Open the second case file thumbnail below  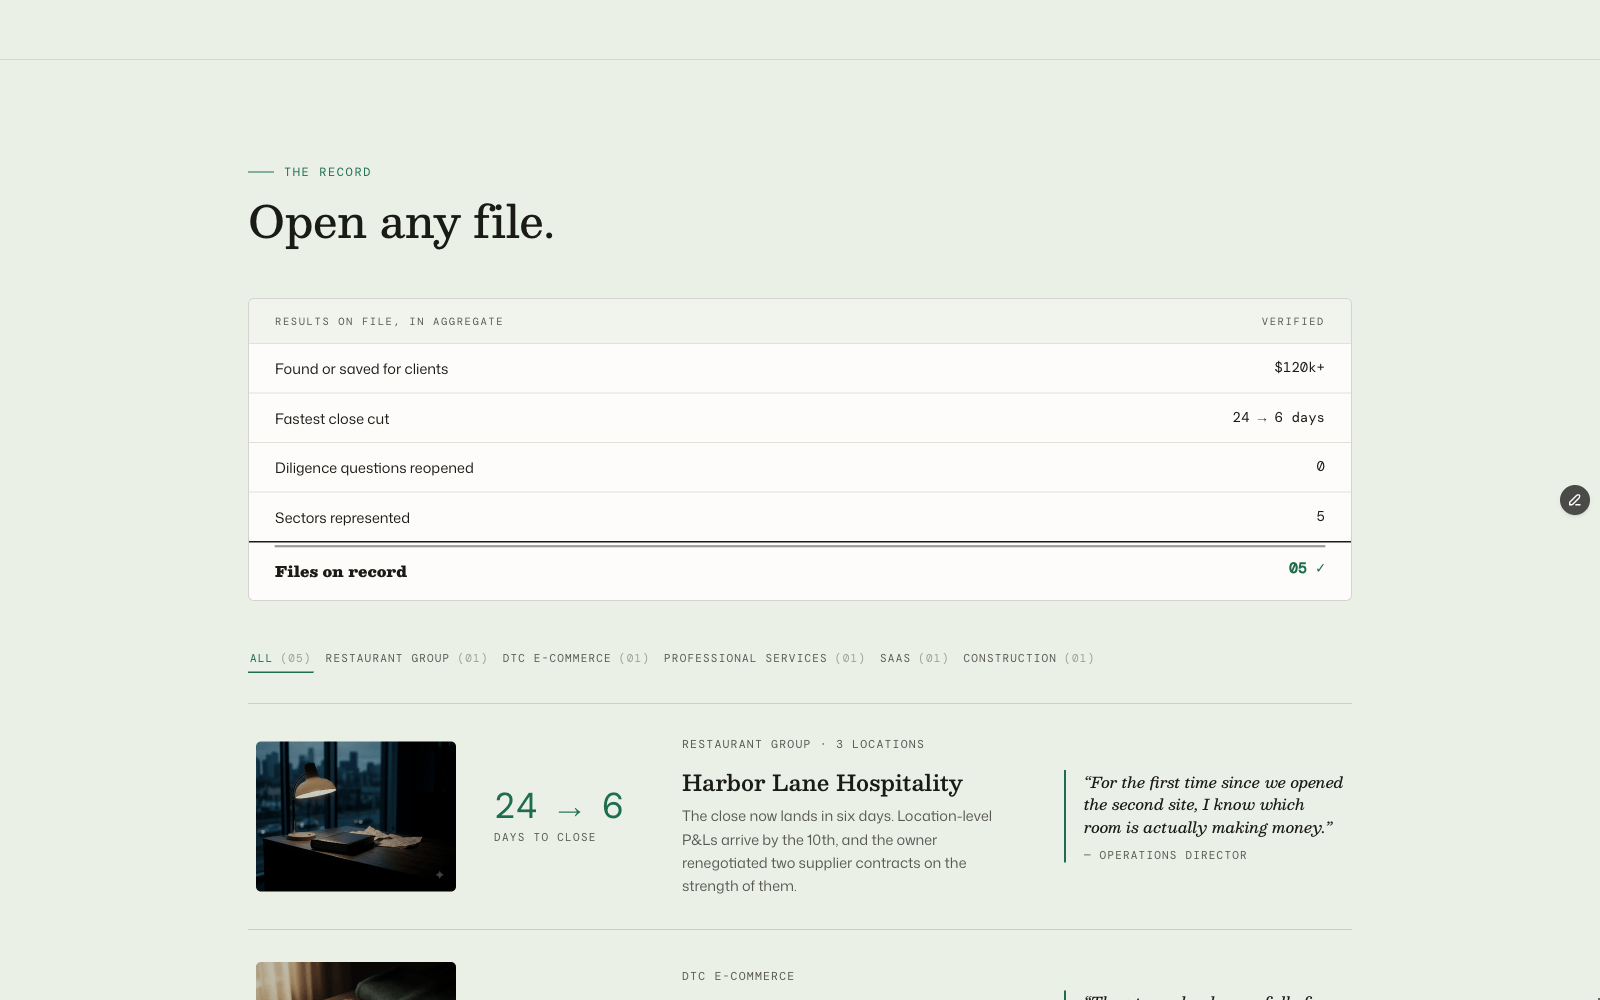[356, 981]
